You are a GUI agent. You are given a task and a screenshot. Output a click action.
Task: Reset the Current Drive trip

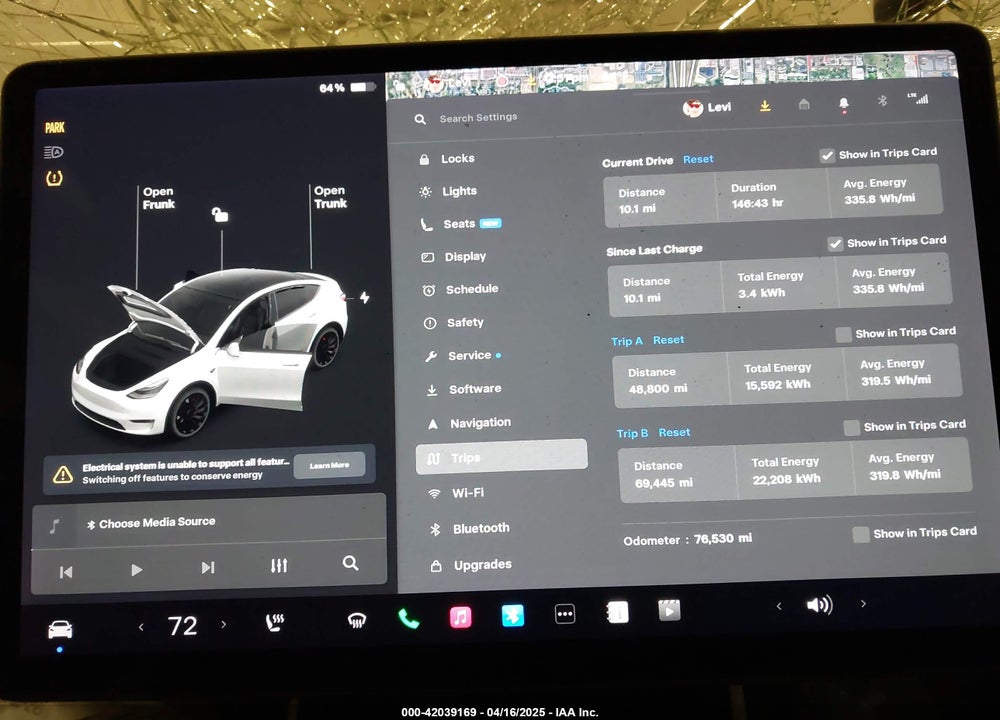698,159
